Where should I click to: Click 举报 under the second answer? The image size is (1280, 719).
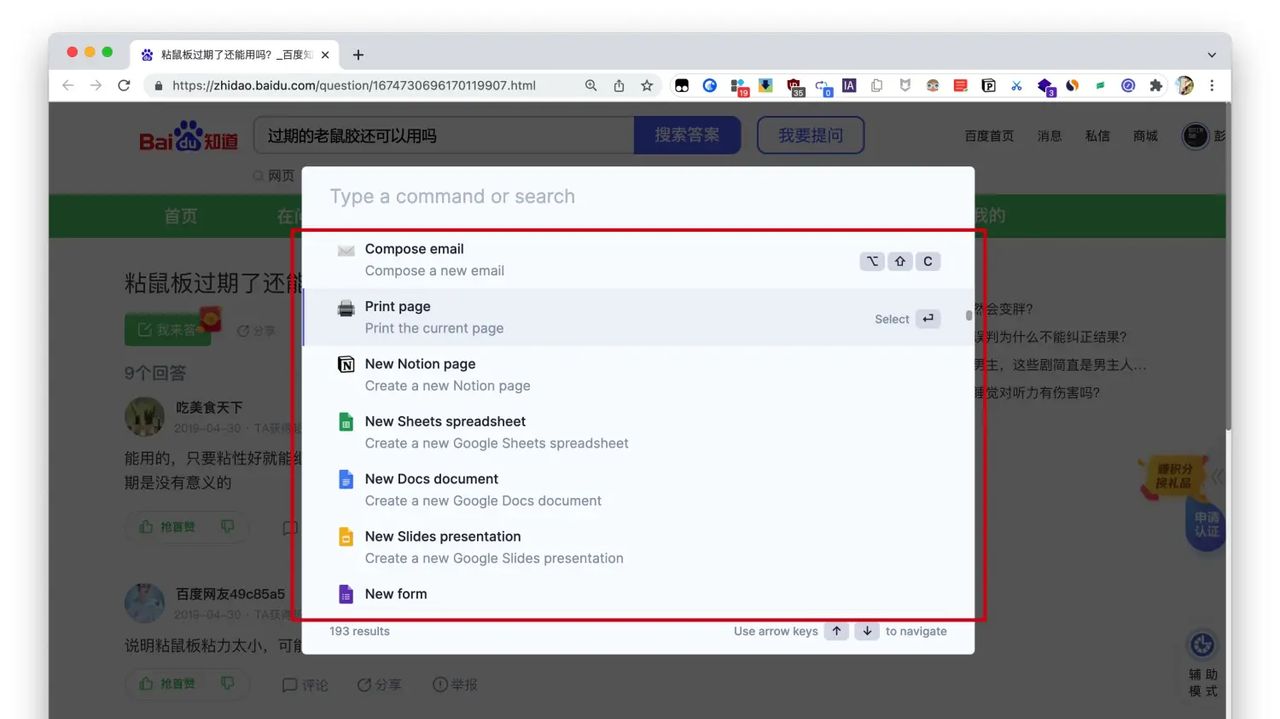tap(455, 685)
